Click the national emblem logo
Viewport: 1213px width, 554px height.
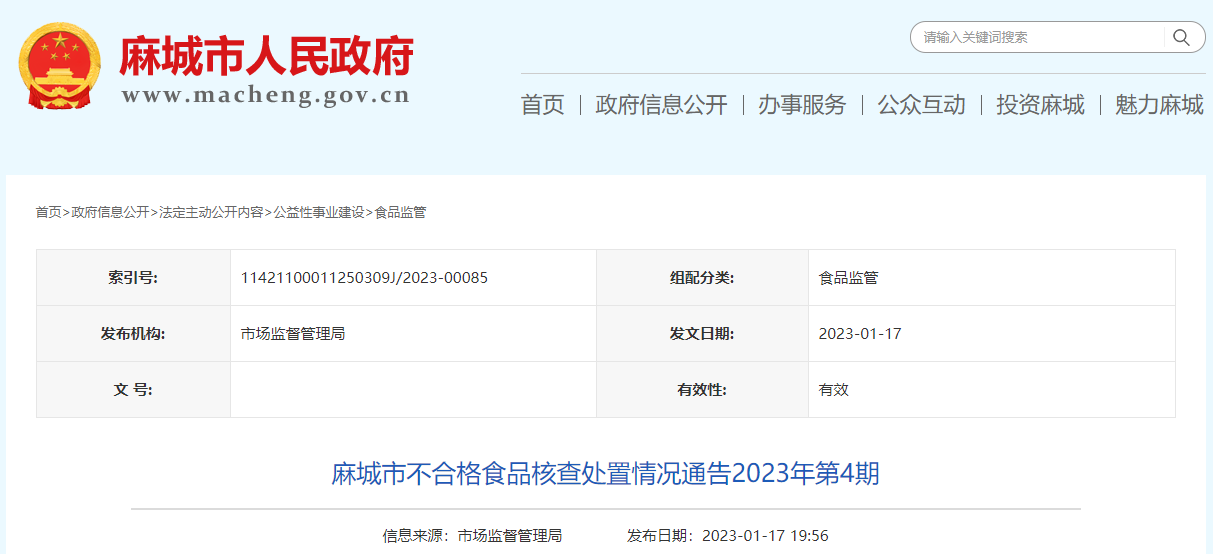click(x=61, y=66)
